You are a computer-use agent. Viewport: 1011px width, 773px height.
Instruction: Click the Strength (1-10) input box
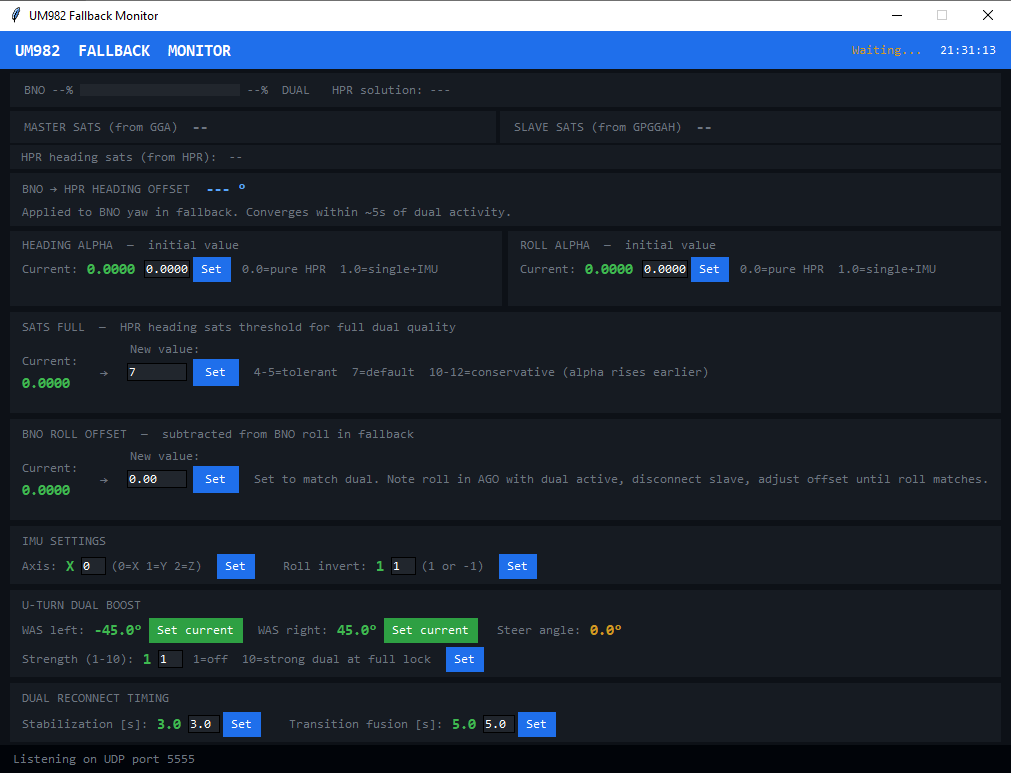pos(170,660)
